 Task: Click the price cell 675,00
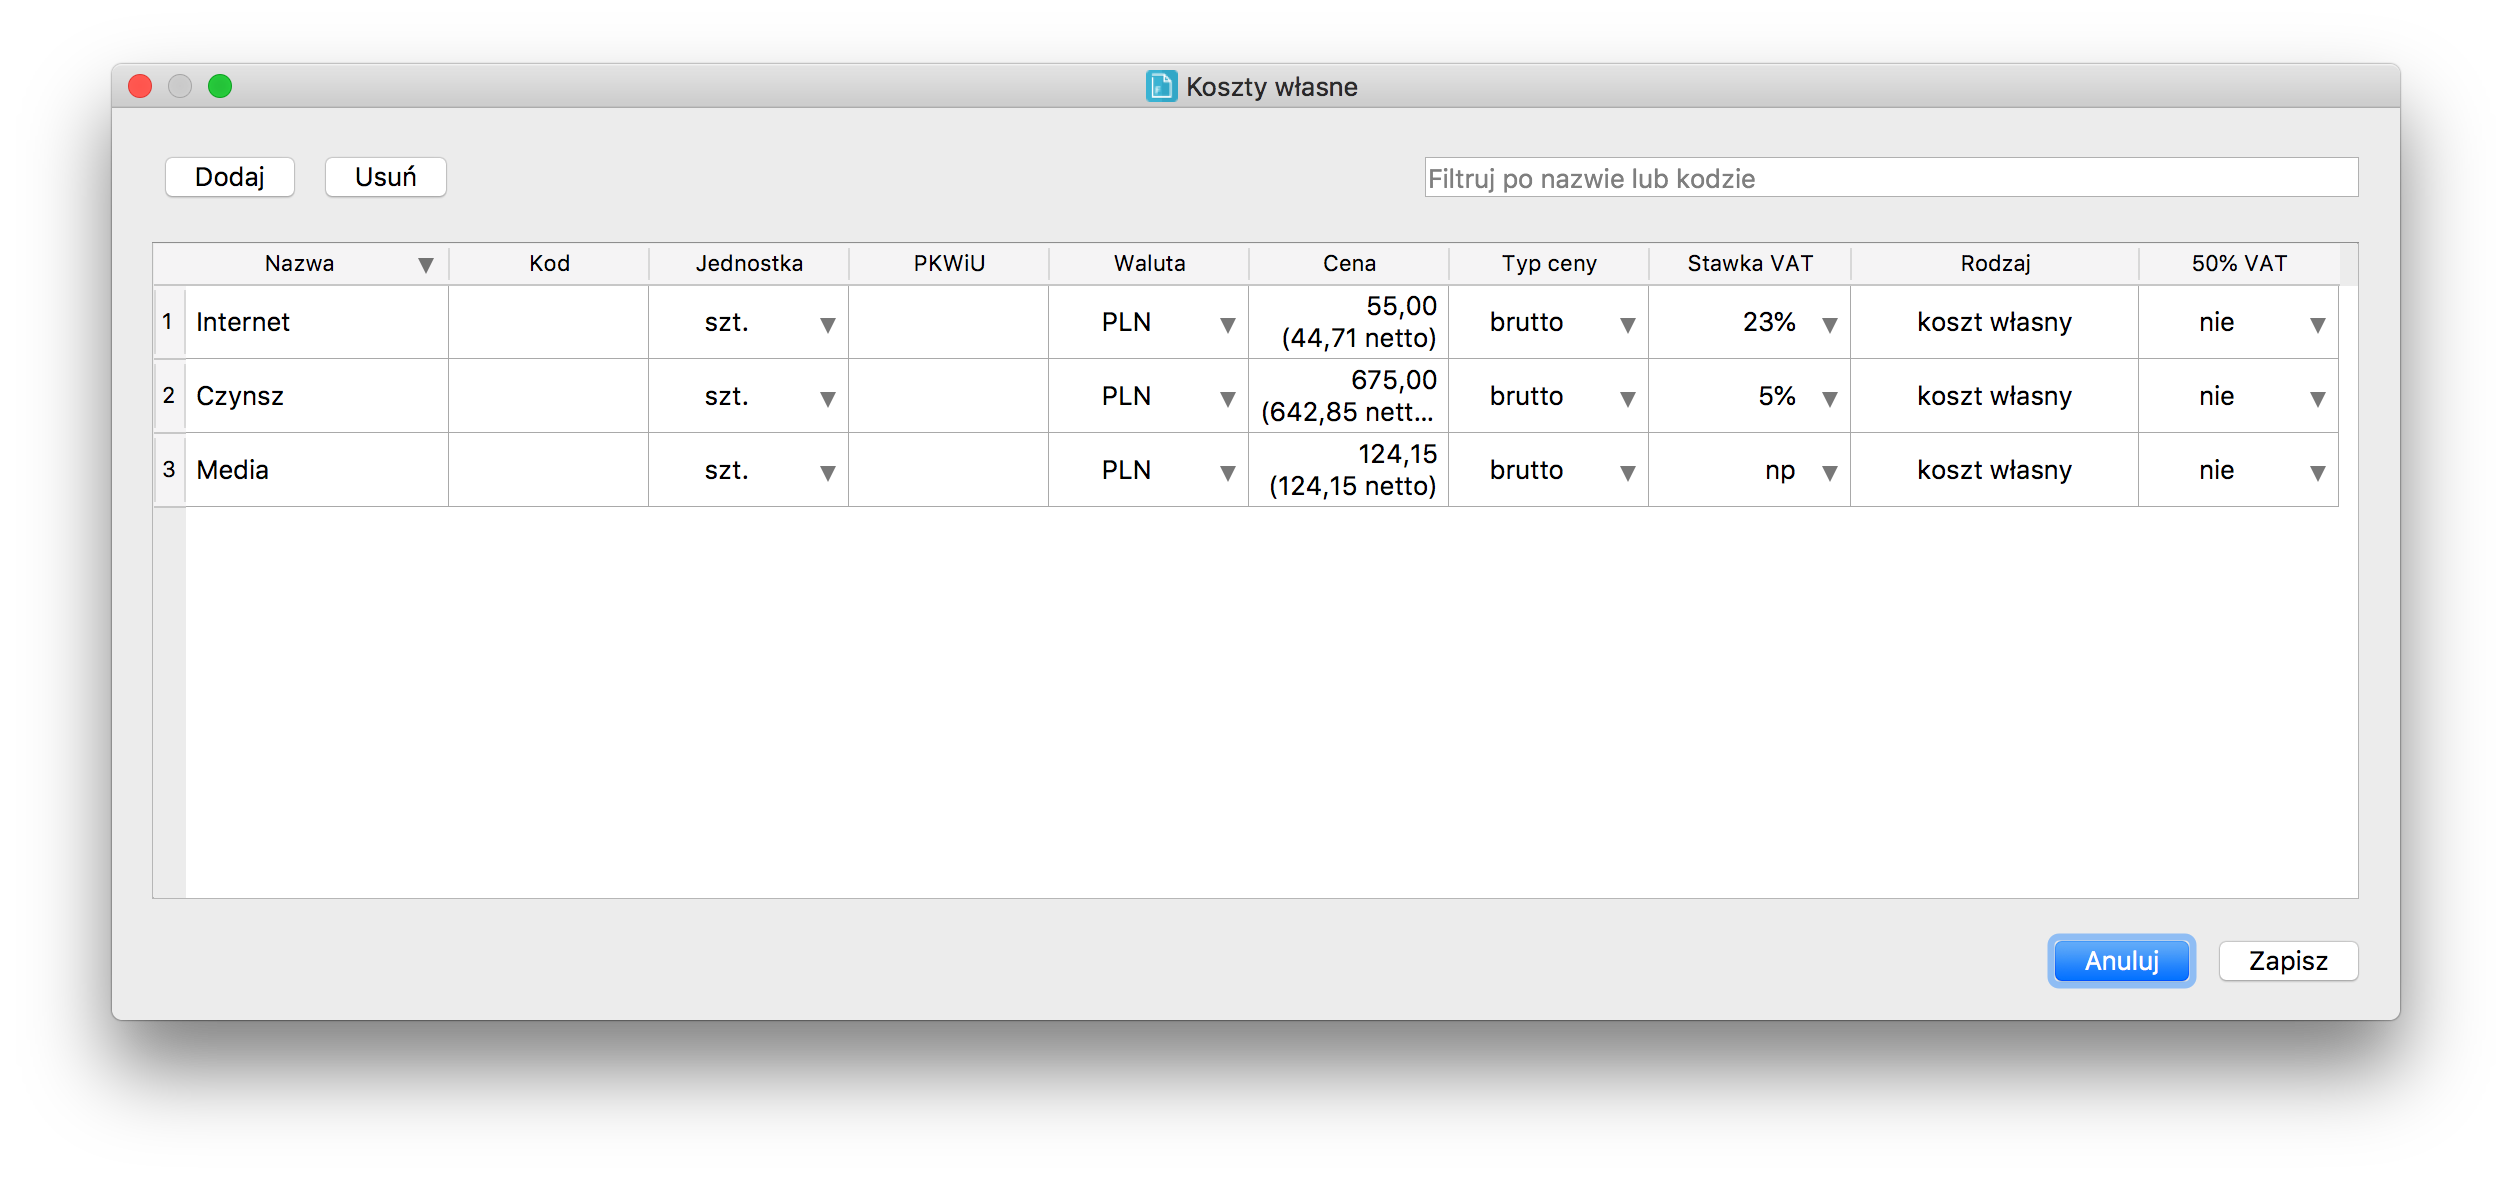point(1349,396)
